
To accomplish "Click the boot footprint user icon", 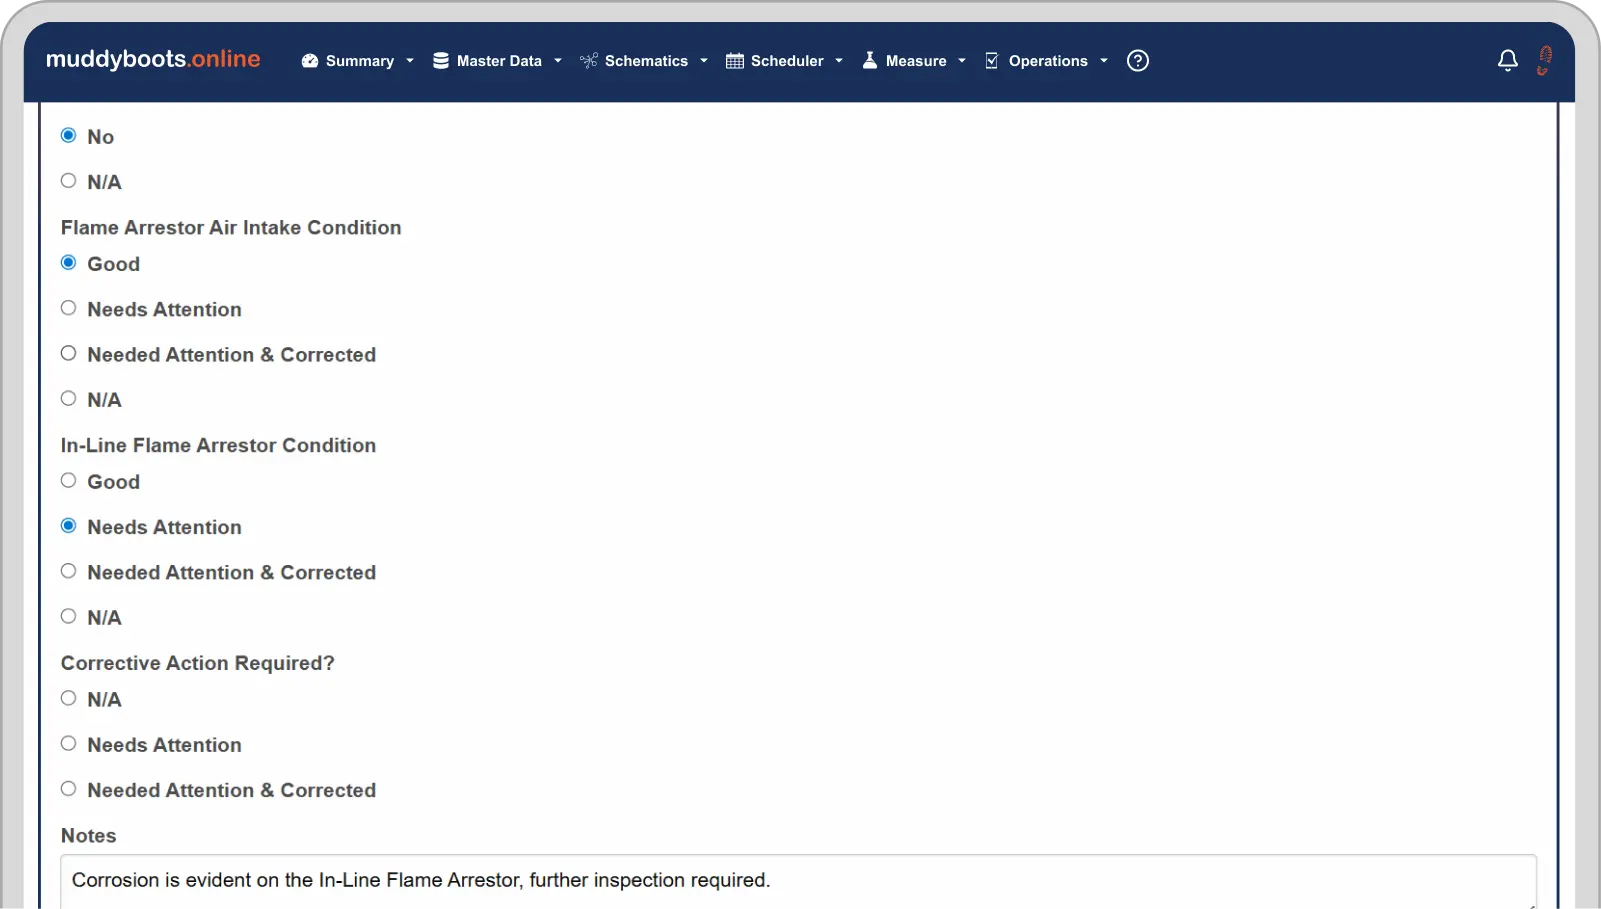I will (x=1544, y=60).
